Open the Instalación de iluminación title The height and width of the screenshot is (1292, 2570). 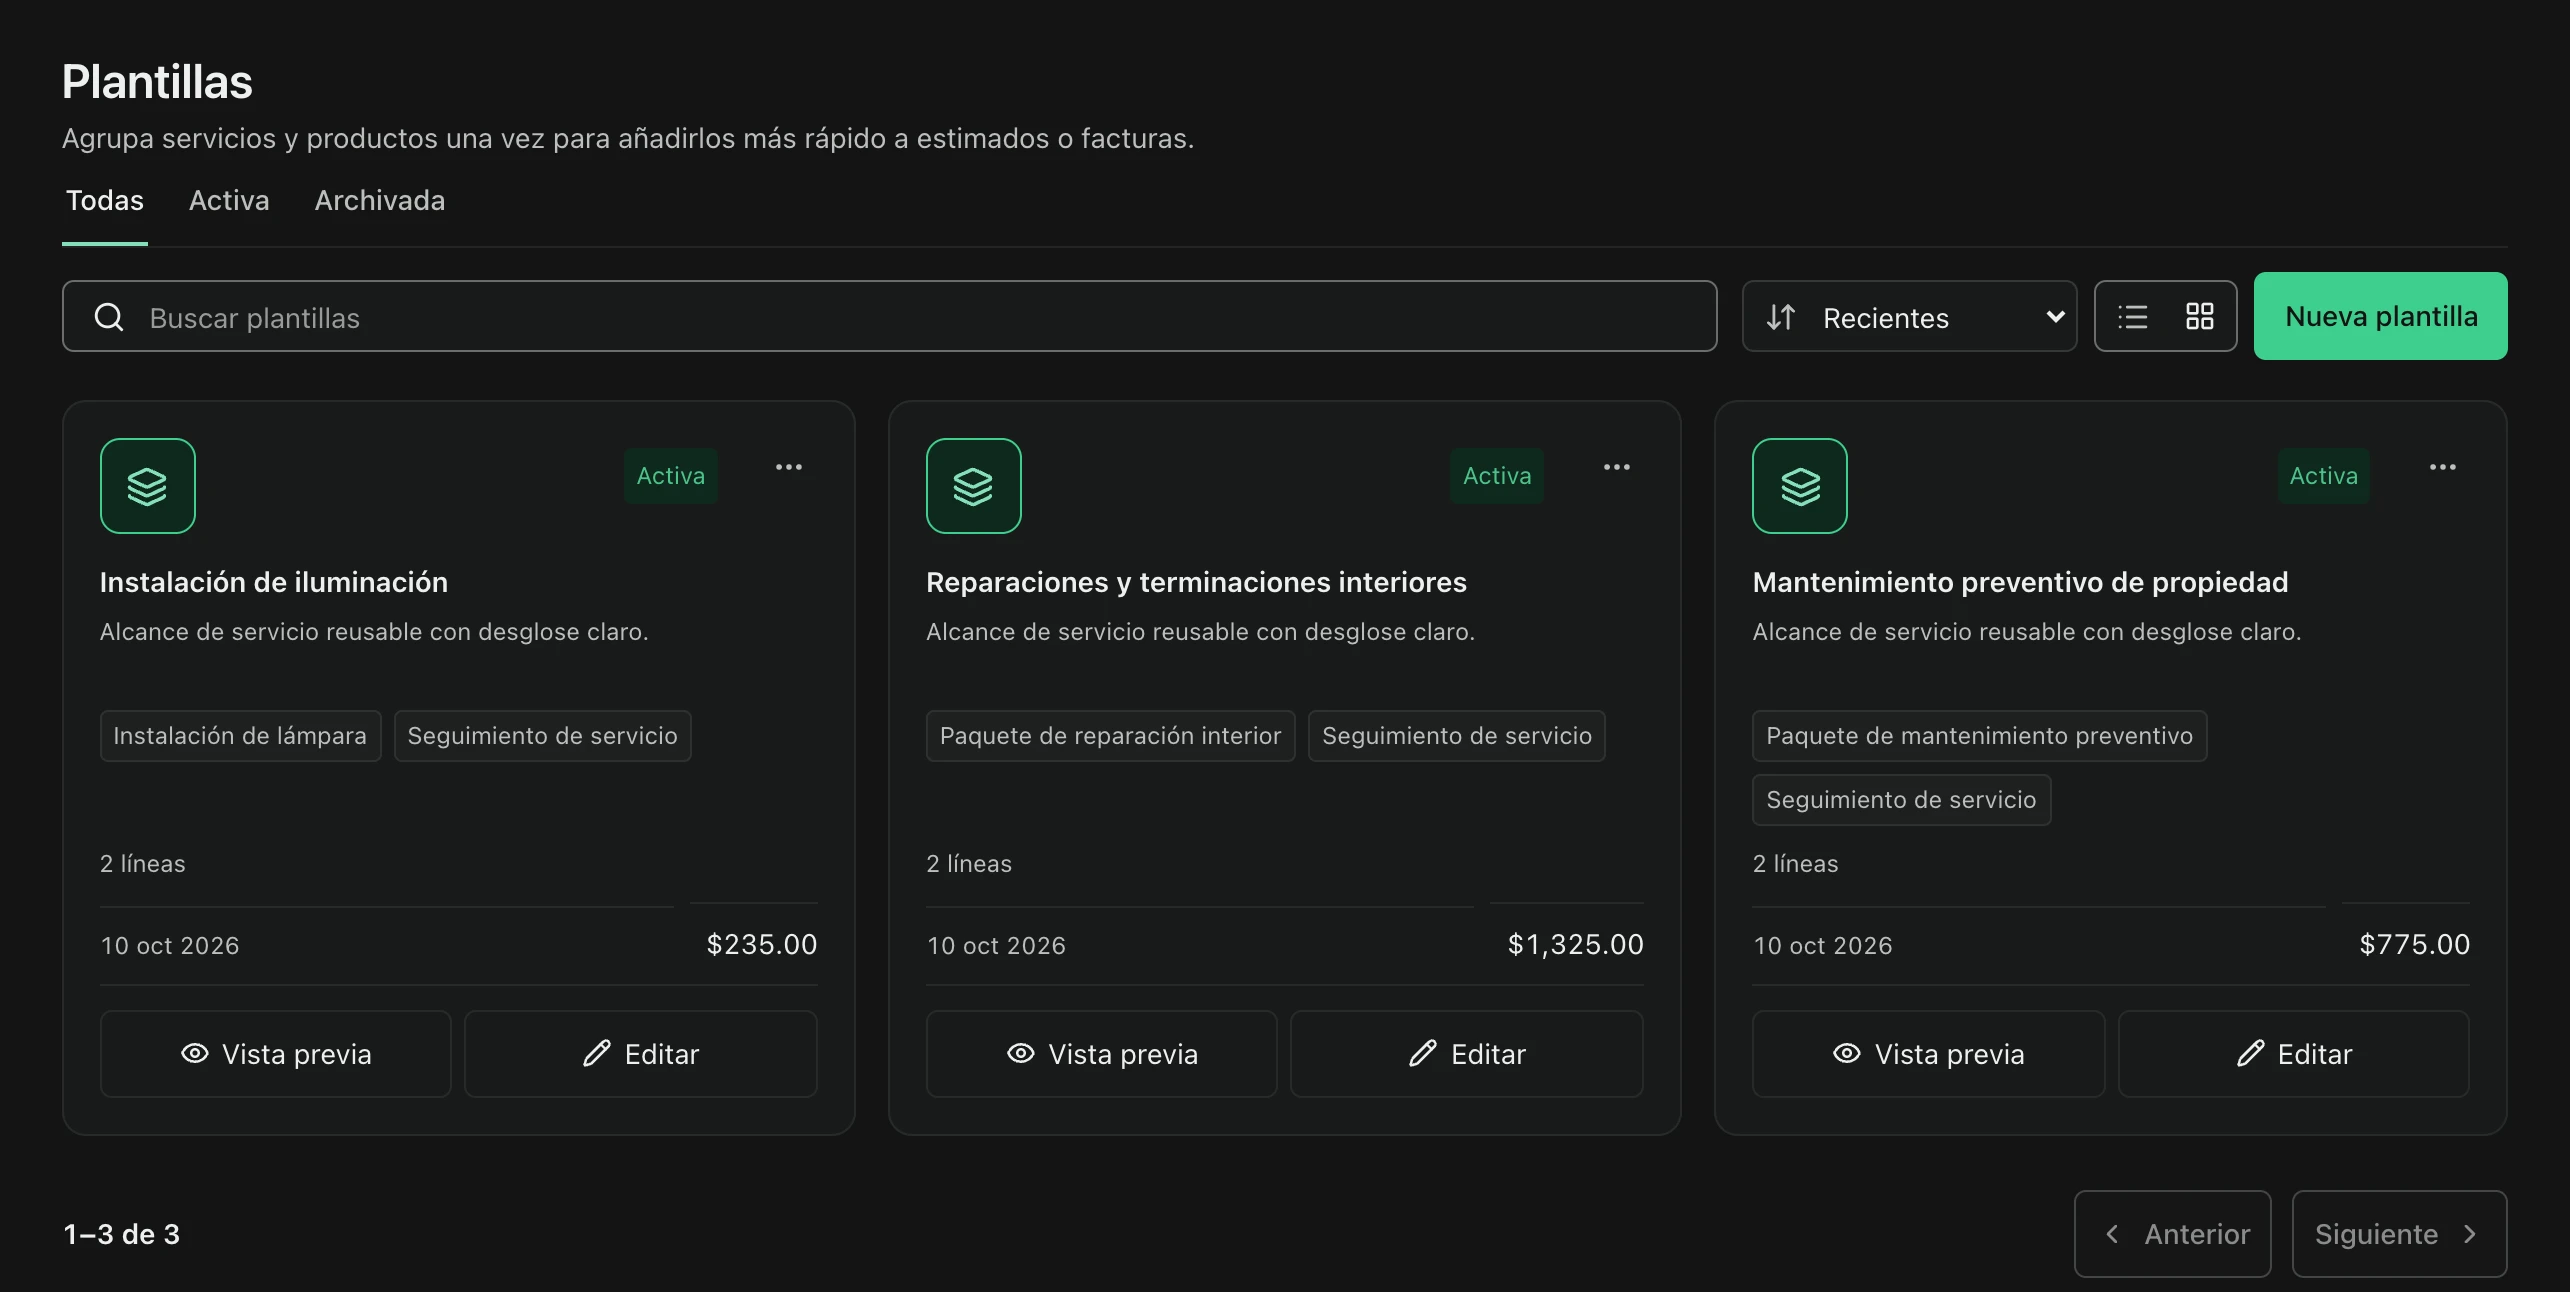click(x=274, y=582)
